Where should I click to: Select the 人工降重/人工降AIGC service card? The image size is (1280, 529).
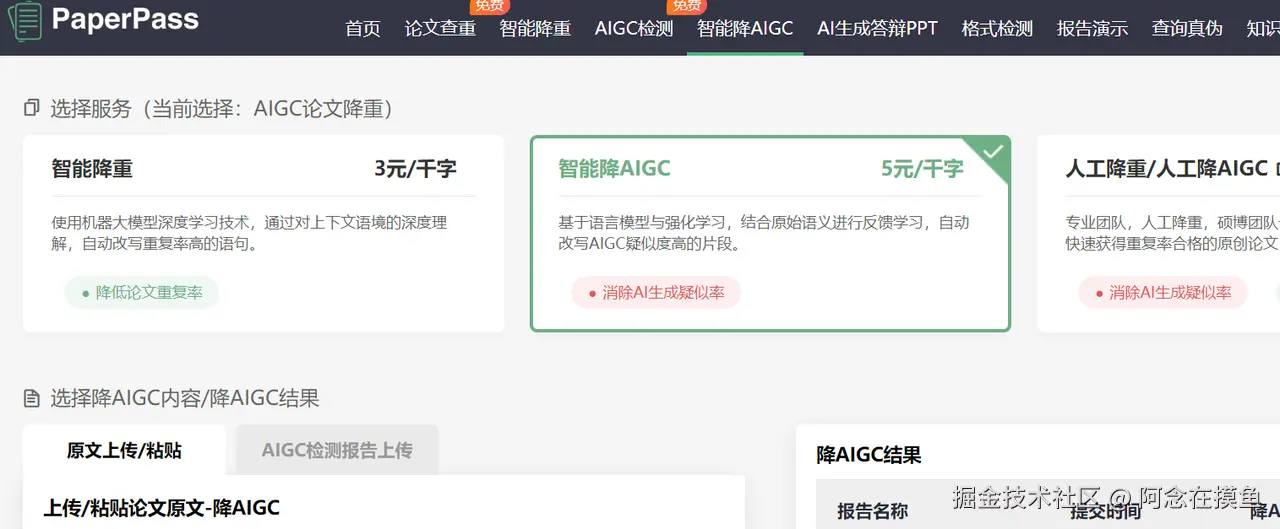pos(1159,233)
